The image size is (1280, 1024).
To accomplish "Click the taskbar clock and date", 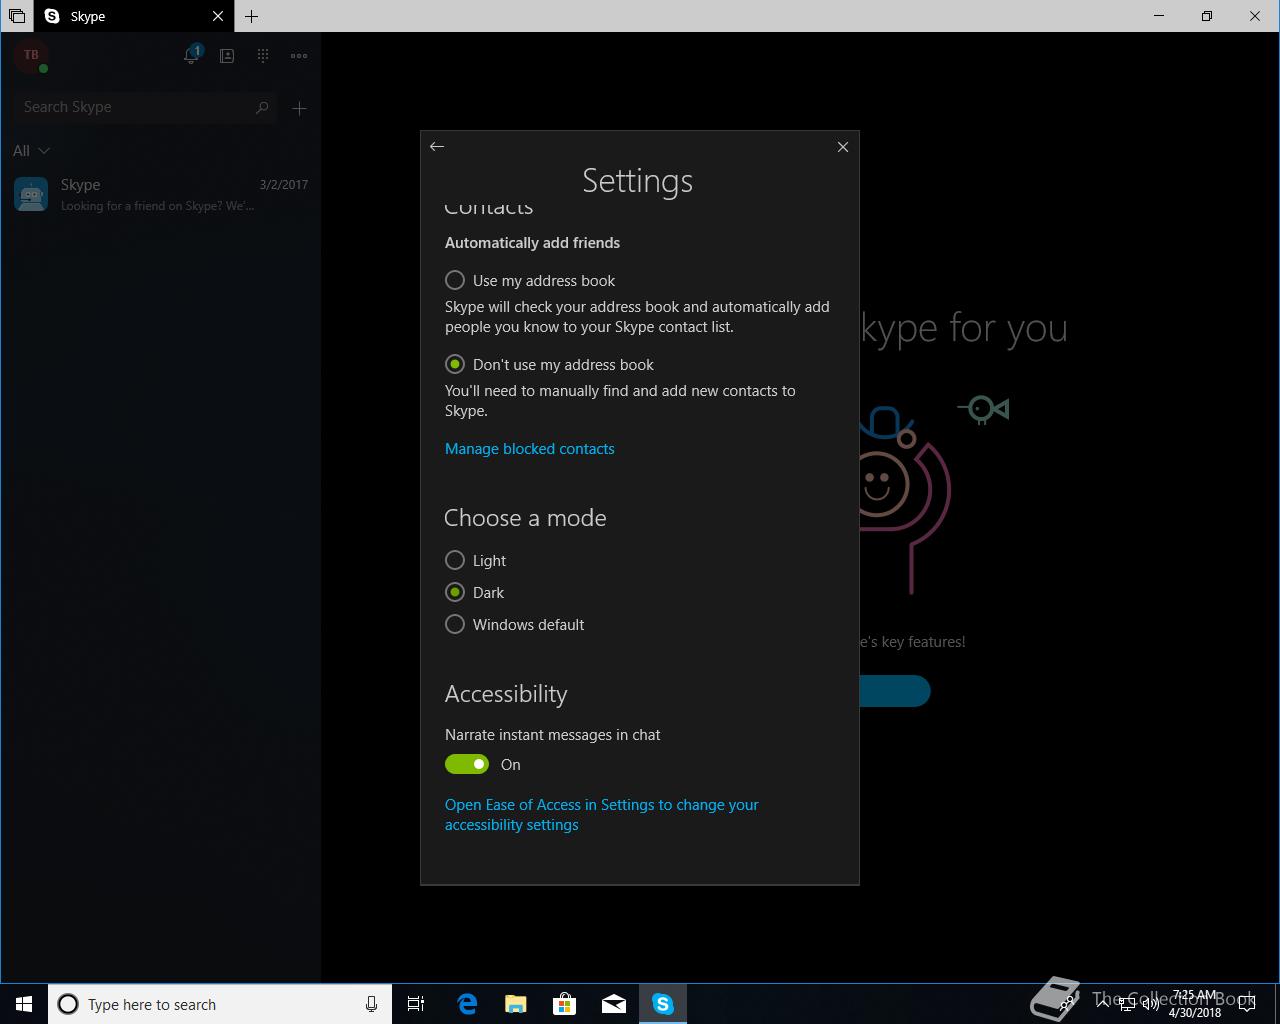I will pyautogui.click(x=1195, y=1004).
